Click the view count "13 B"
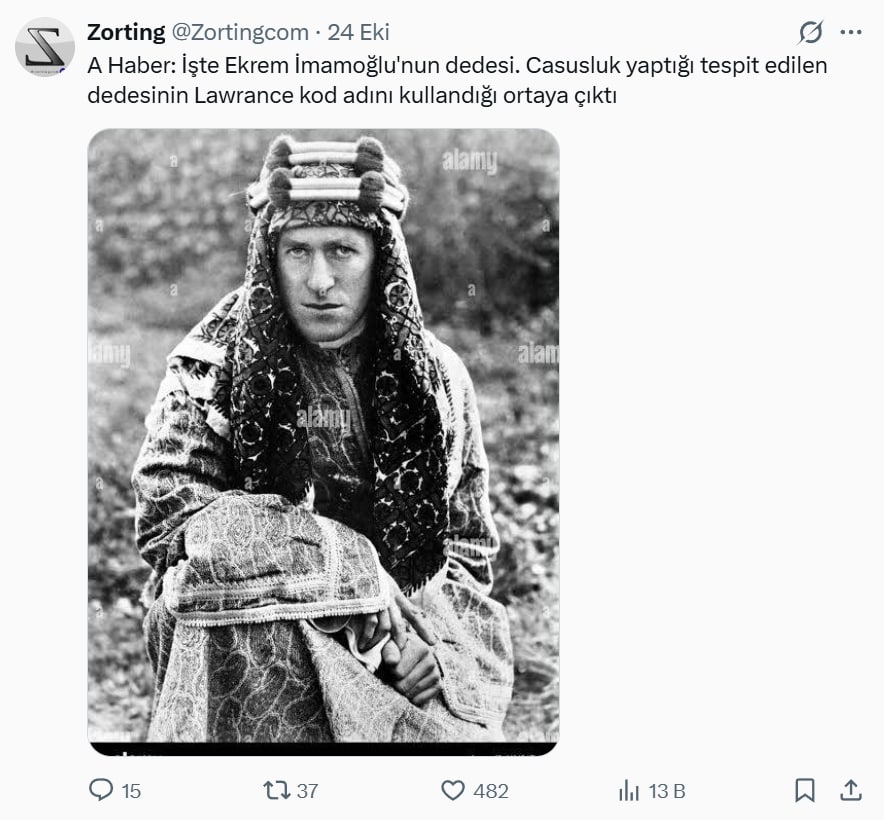884x820 pixels. [667, 791]
